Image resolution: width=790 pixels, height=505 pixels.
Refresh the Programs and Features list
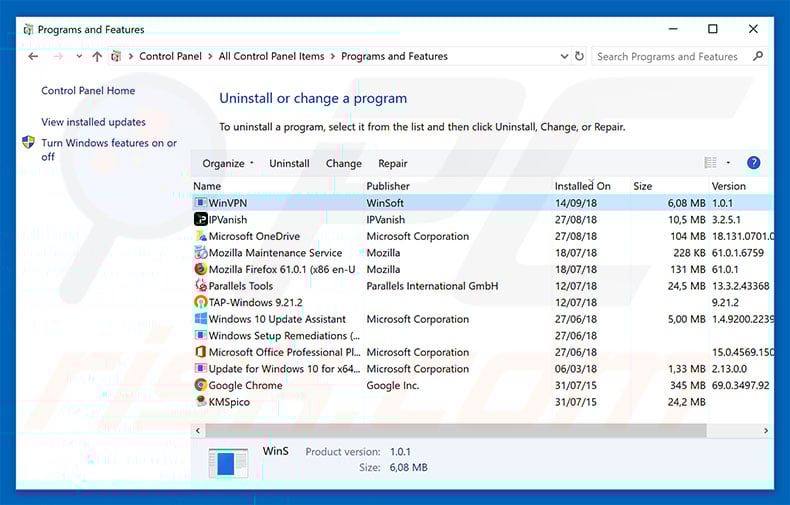pos(579,56)
